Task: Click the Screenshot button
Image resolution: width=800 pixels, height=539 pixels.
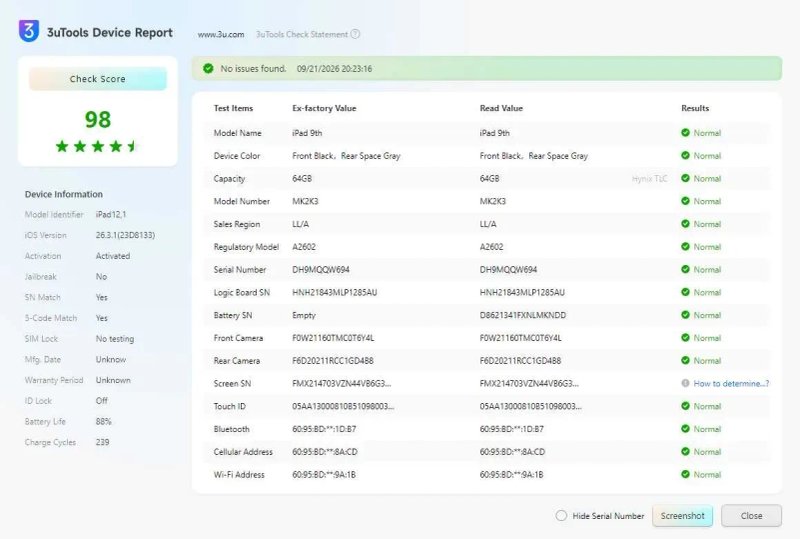Action: point(682,516)
